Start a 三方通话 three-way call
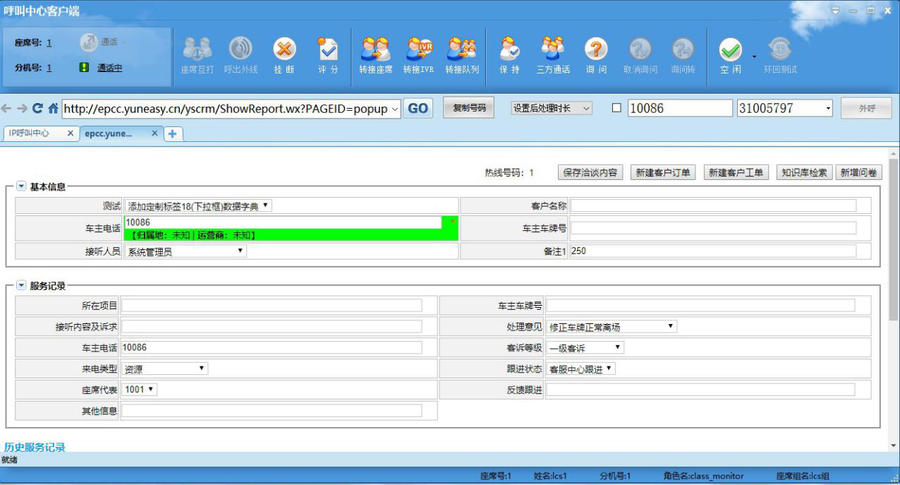This screenshot has height=485, width=900. coord(553,50)
